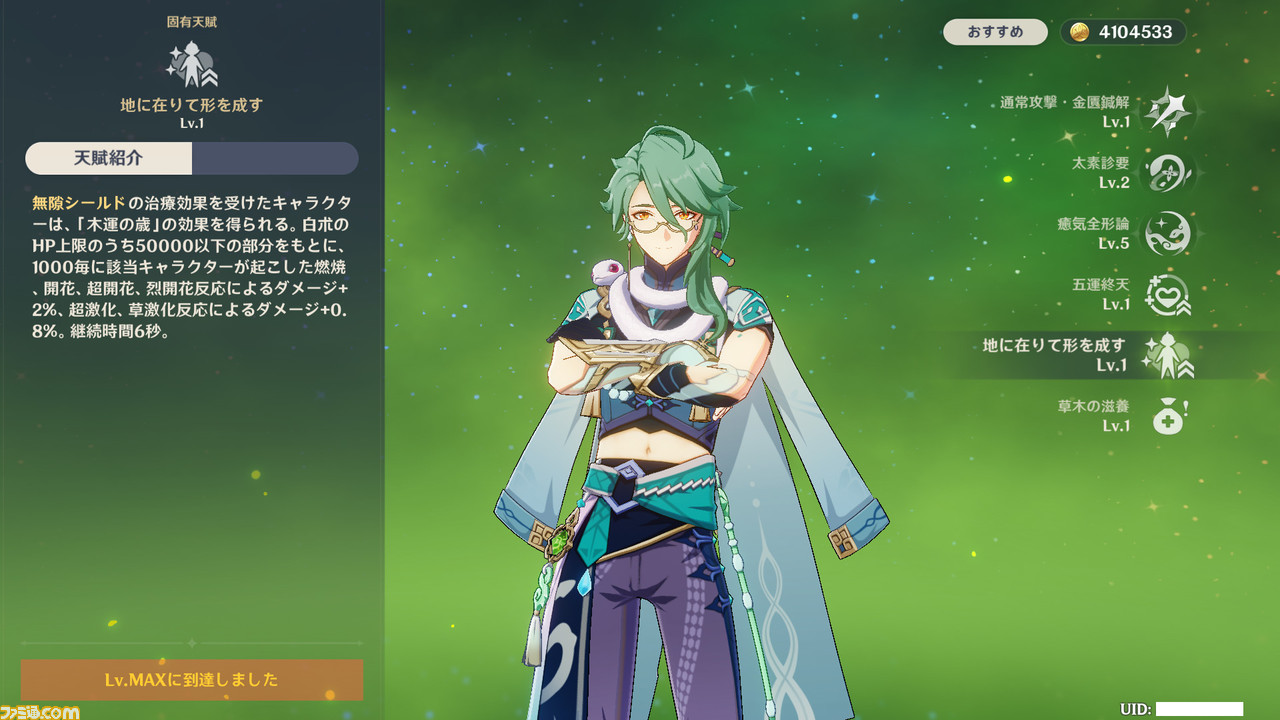The image size is (1280, 720).
Task: Select the 癒気全形論 burst icon
Action: (x=1167, y=233)
